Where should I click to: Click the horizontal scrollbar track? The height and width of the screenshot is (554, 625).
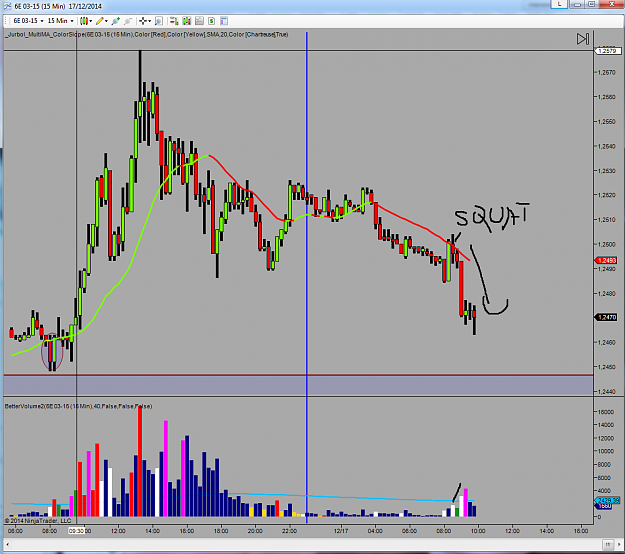click(x=307, y=544)
